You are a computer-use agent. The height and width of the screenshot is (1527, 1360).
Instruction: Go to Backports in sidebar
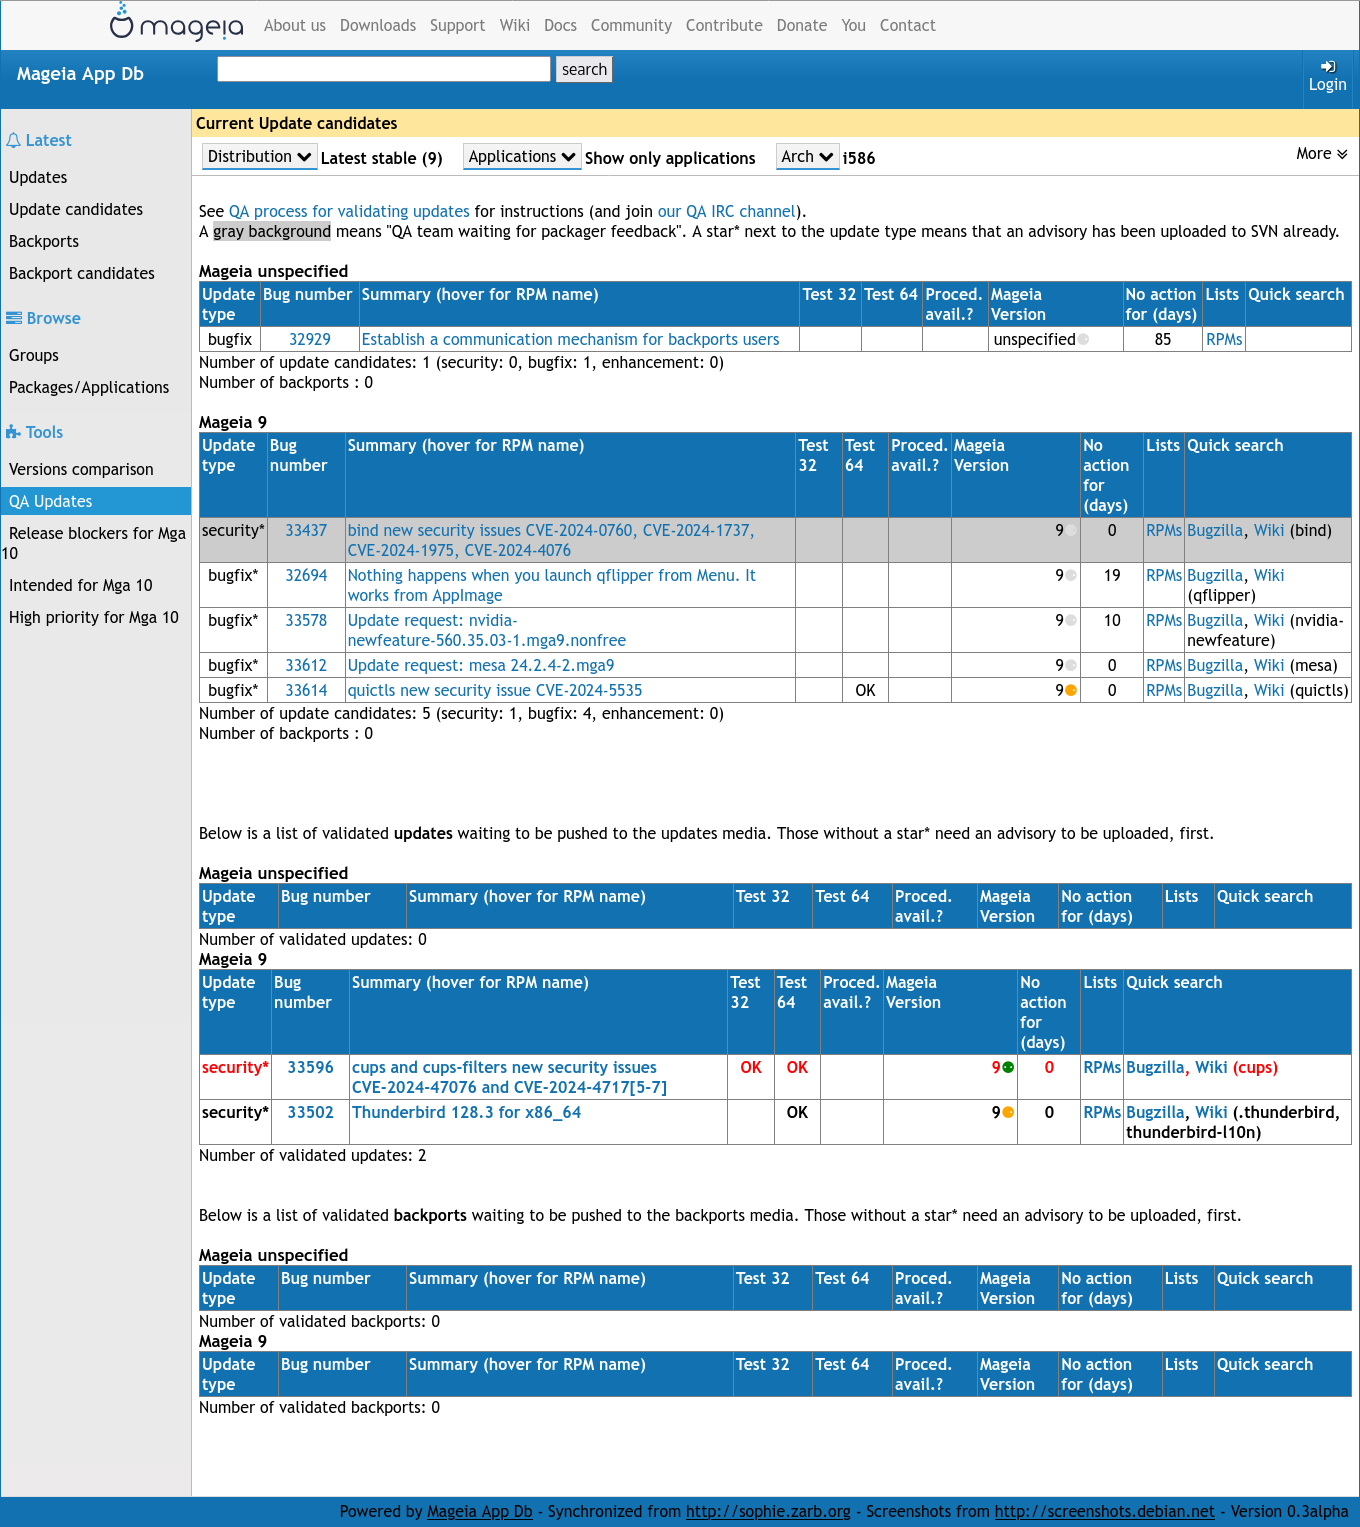pos(44,241)
